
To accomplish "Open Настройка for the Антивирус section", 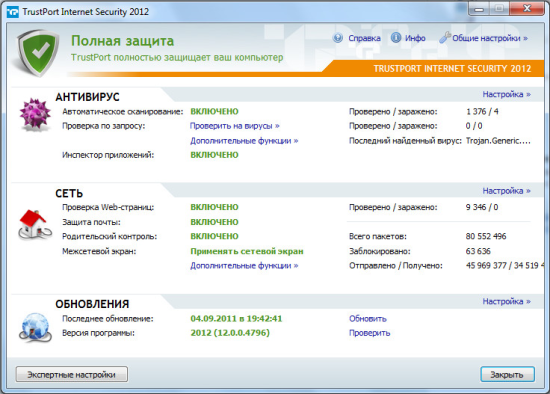I will pyautogui.click(x=507, y=94).
